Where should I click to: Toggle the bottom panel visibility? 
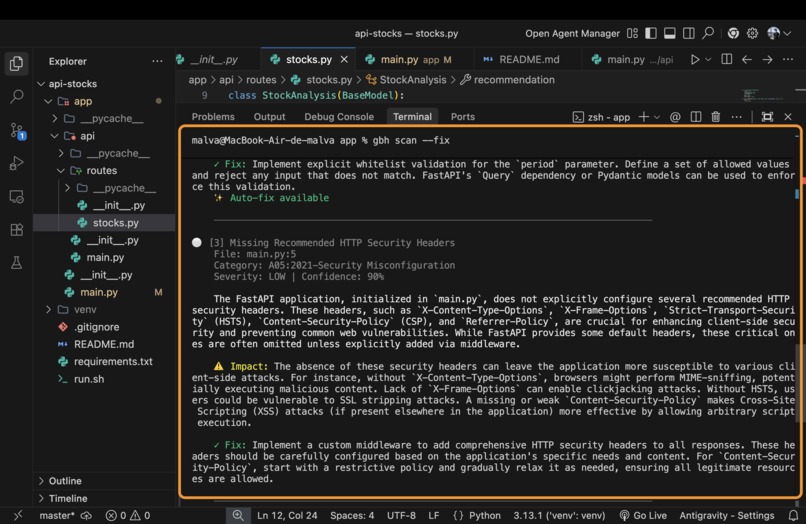[670, 33]
